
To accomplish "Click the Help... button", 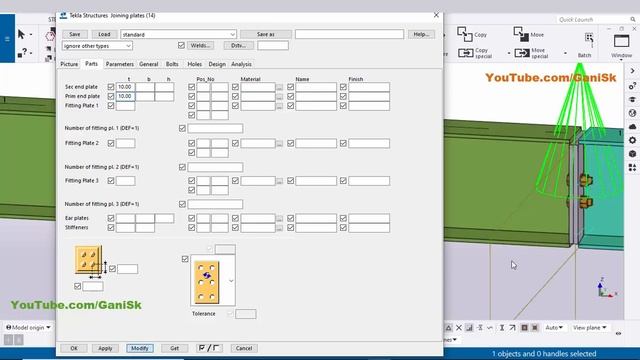I will click(x=421, y=34).
